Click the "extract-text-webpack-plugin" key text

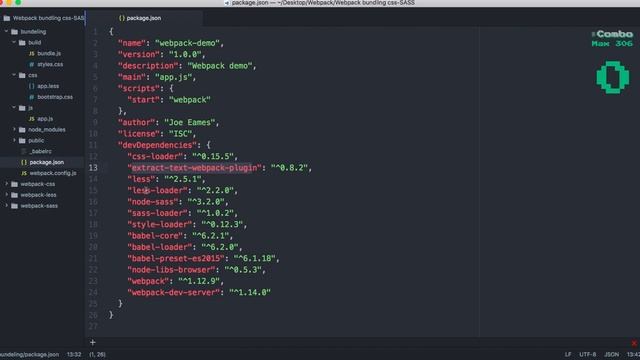[x=194, y=168]
